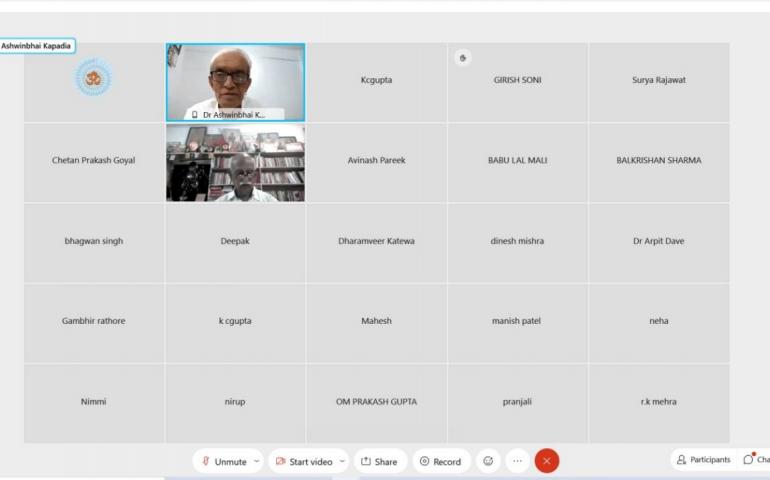
Task: Select the Avinash Pareek tile
Action: [x=377, y=163]
